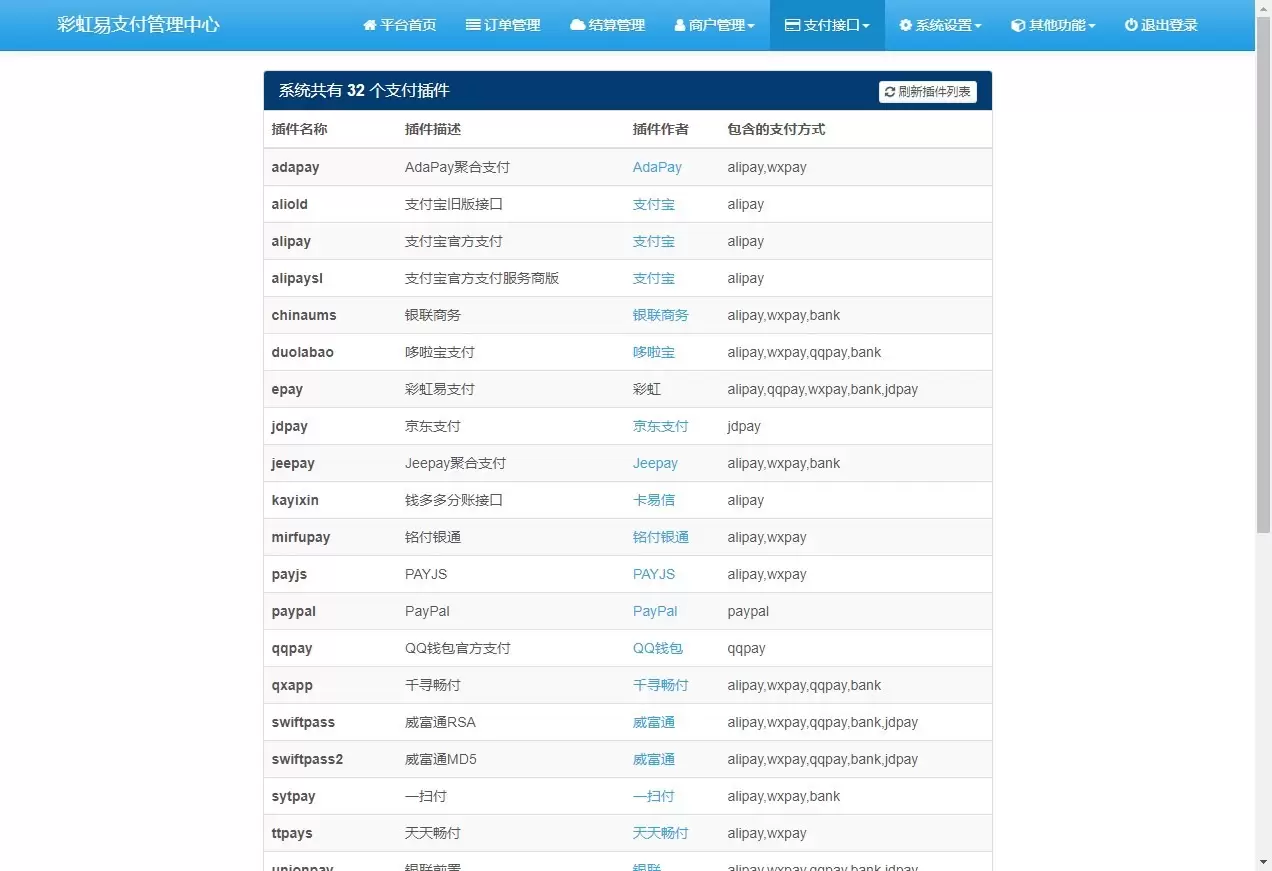Open the 支付宝 author link in alipaysl row
1272x871 pixels.
654,278
